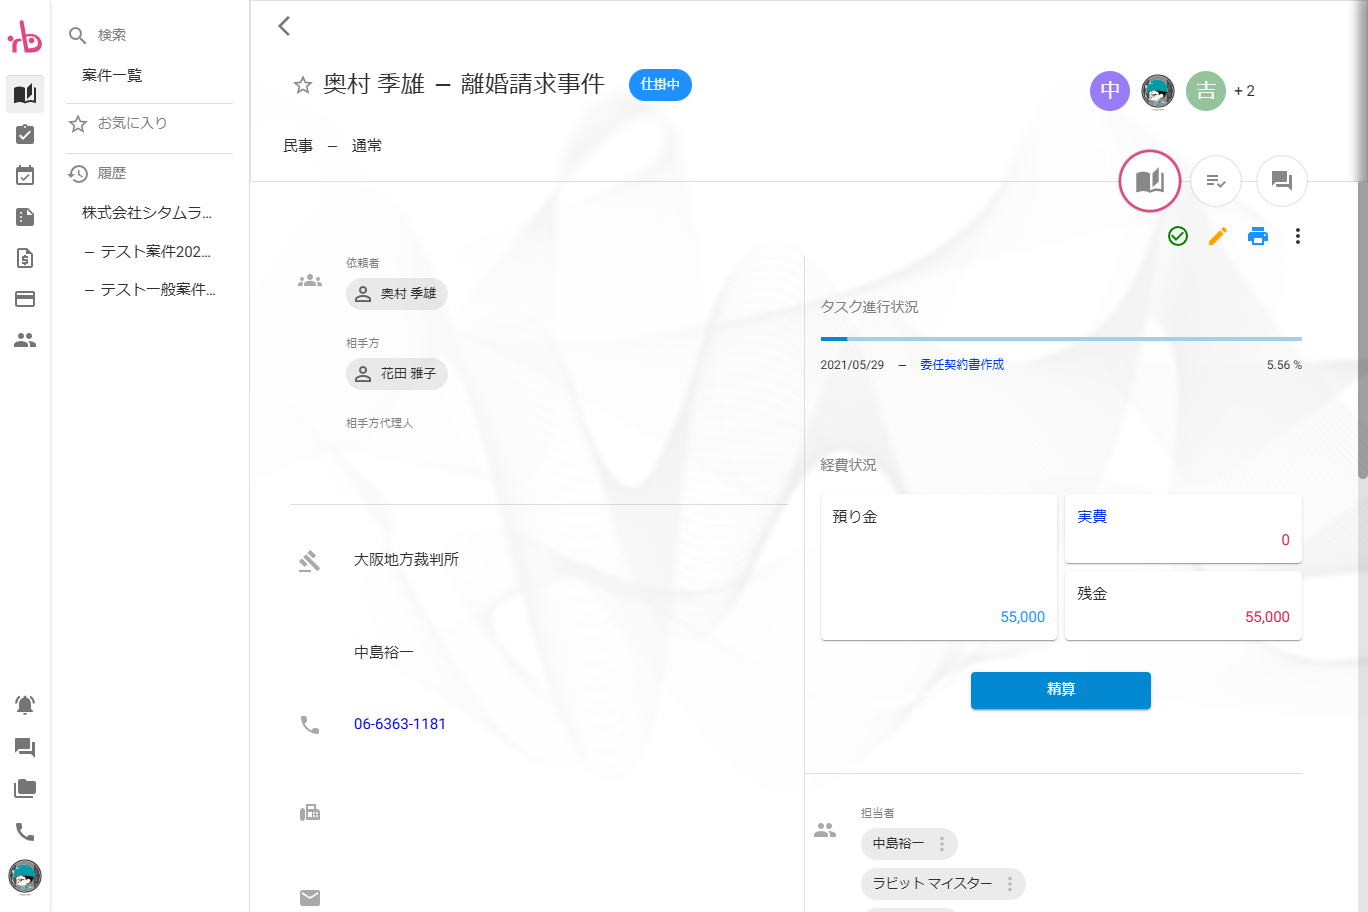Open the 委任契約書作成 task link
The width and height of the screenshot is (1368, 912).
coord(961,365)
